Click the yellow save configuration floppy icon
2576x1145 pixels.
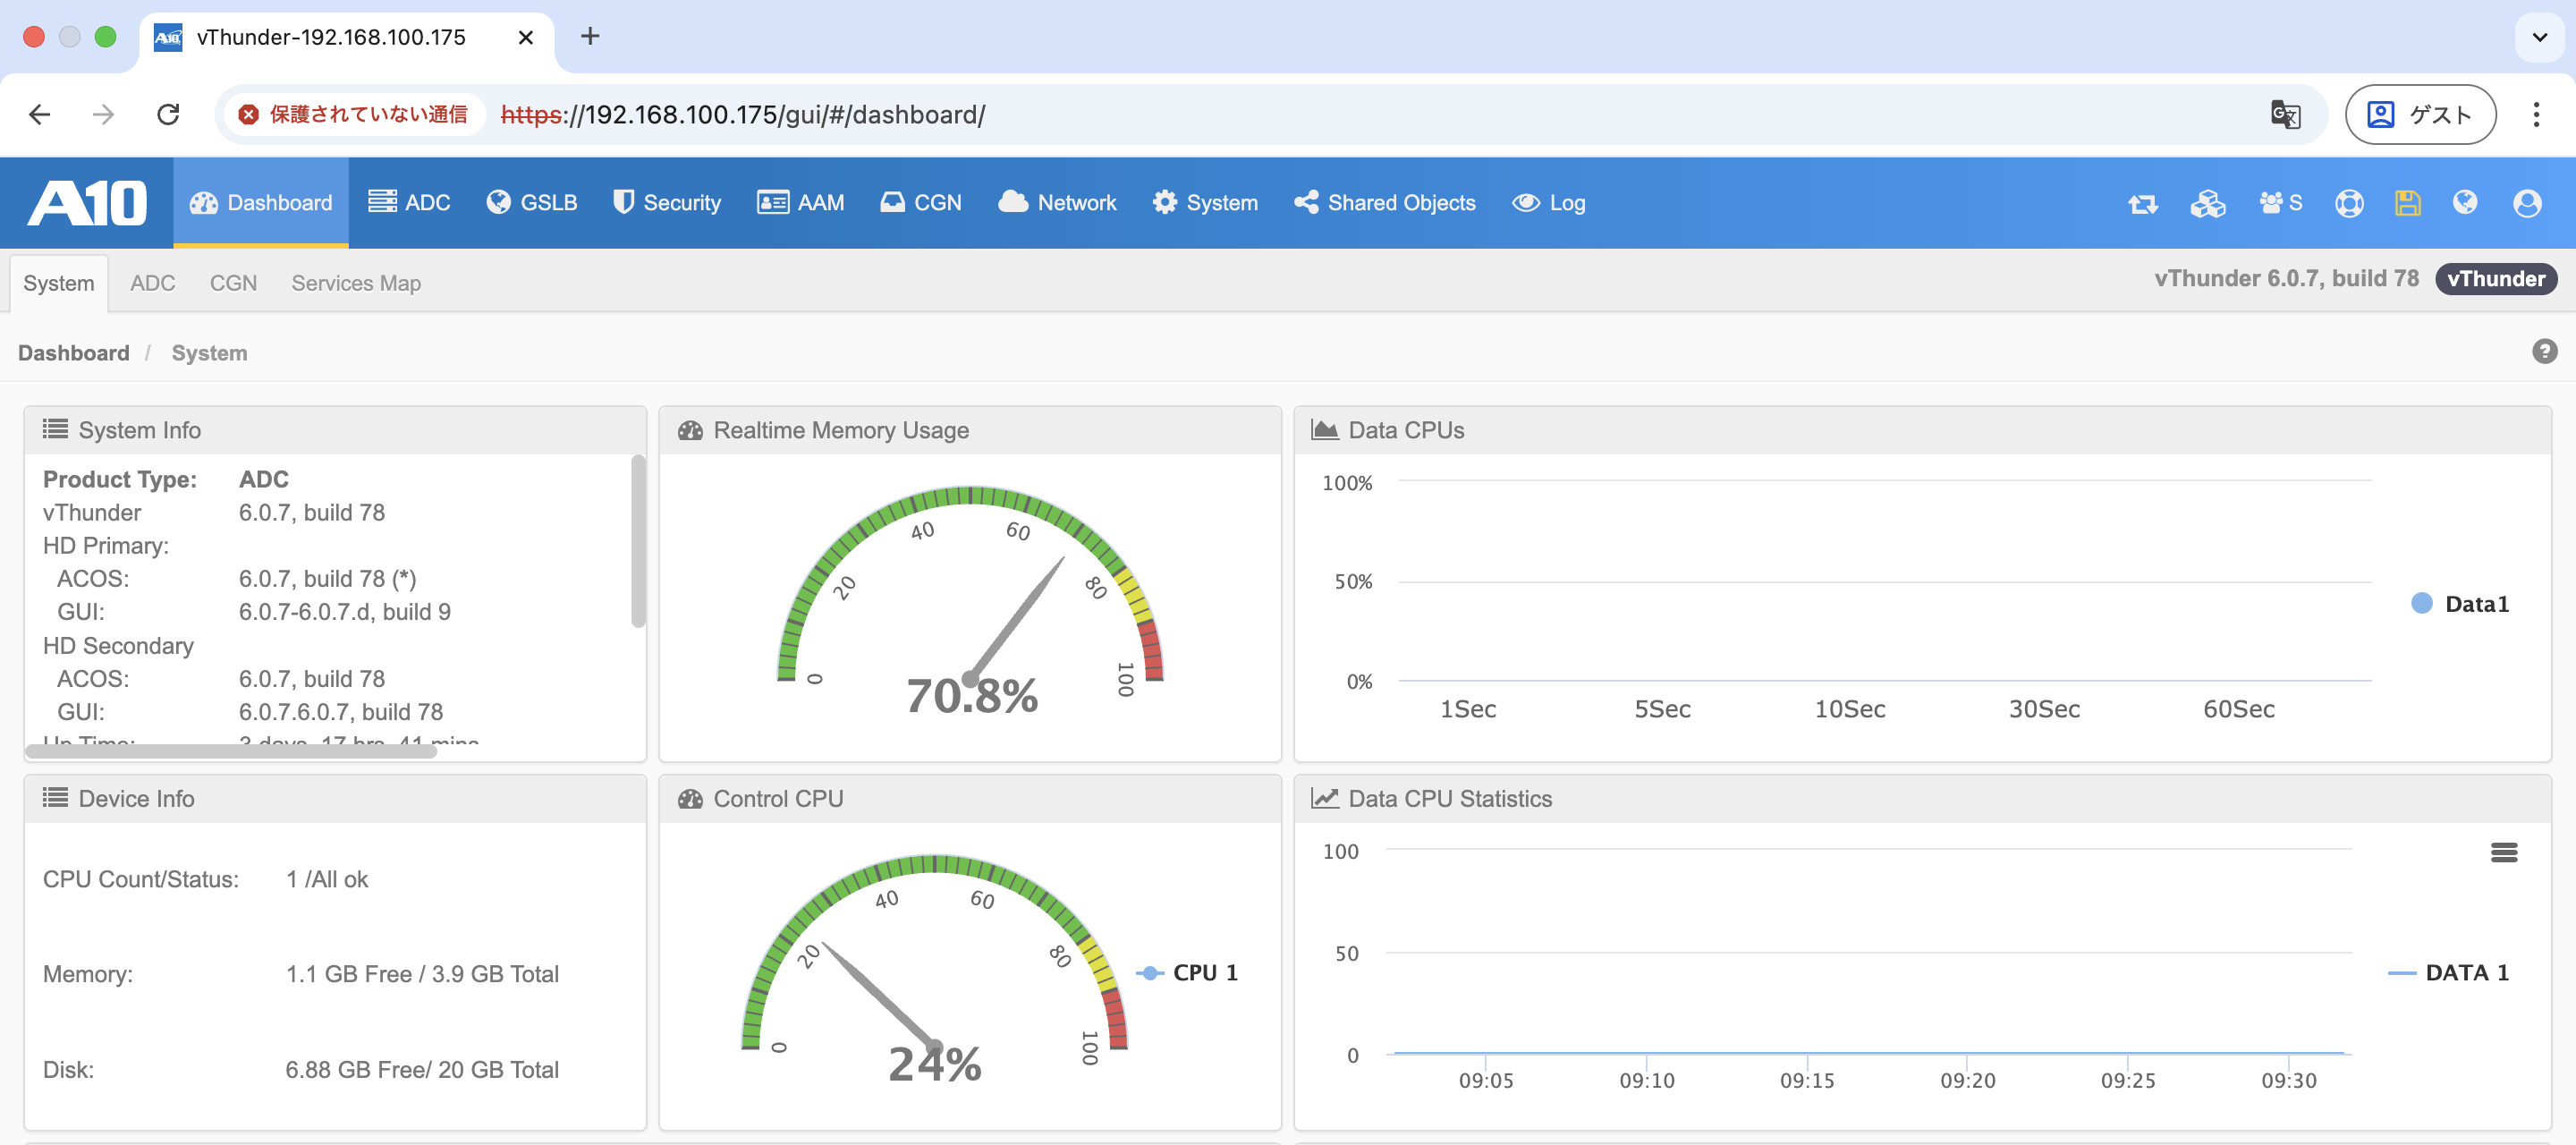(2407, 203)
